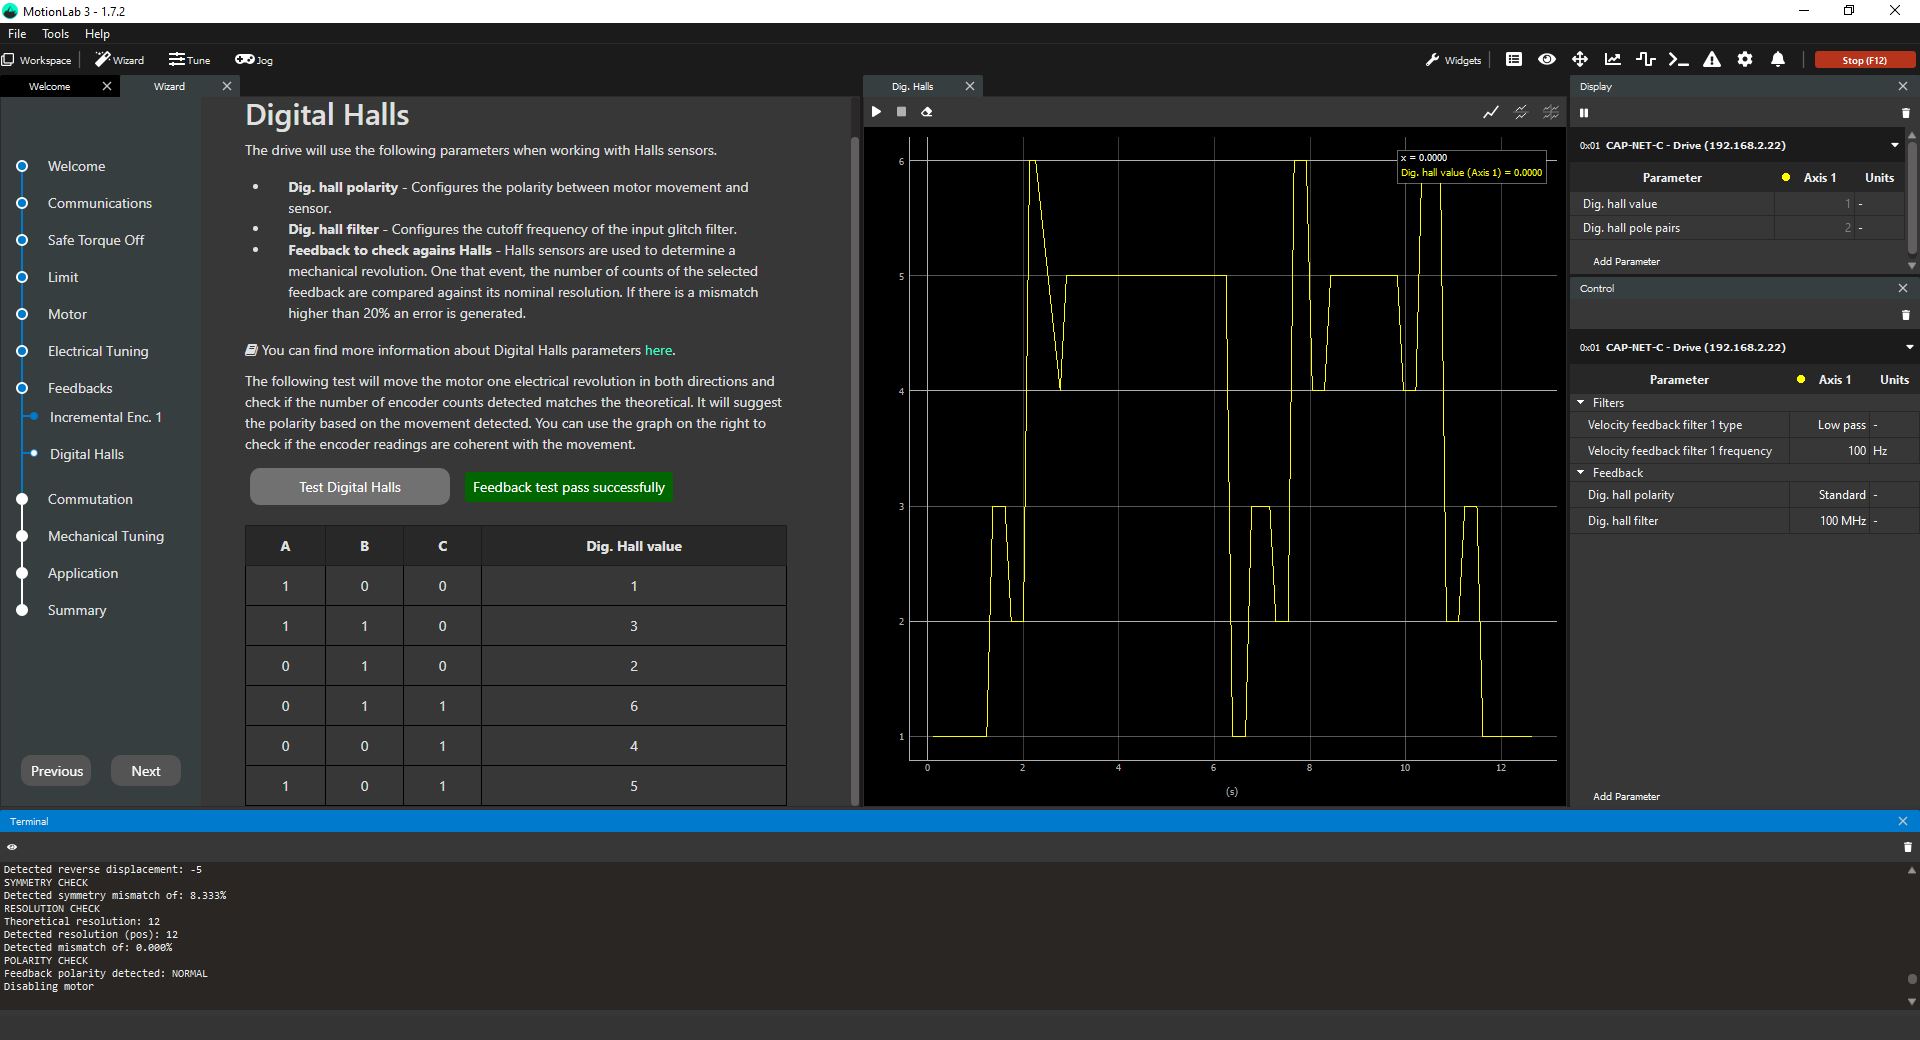Start graph capture with the play button
1920x1040 pixels.
tap(876, 112)
